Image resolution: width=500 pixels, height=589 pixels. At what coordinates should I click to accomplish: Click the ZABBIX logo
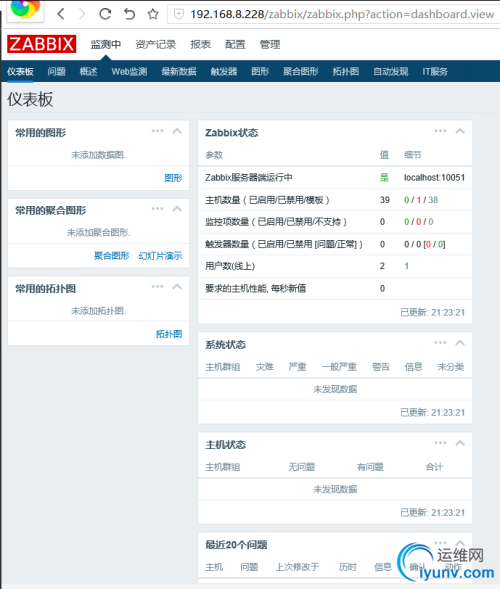(x=42, y=44)
